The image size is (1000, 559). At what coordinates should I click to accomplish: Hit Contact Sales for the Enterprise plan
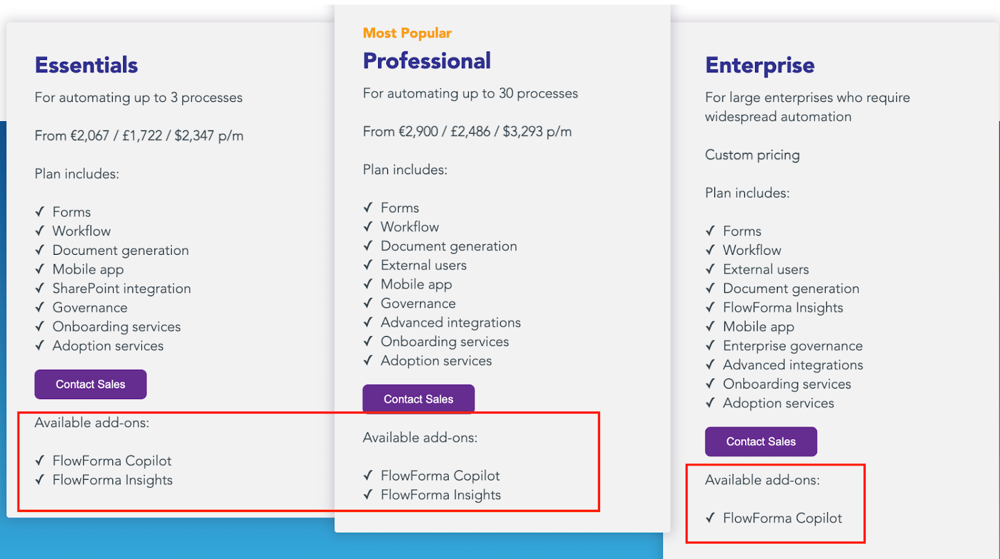point(760,441)
